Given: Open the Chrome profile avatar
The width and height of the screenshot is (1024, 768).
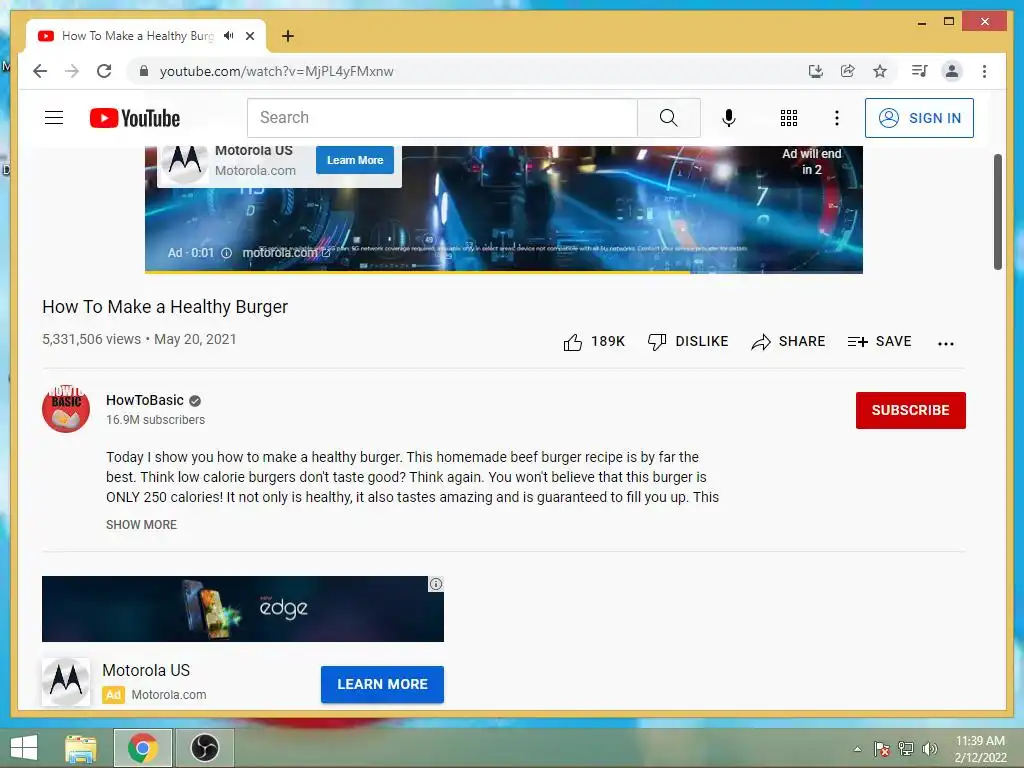Looking at the screenshot, I should pyautogui.click(x=952, y=71).
